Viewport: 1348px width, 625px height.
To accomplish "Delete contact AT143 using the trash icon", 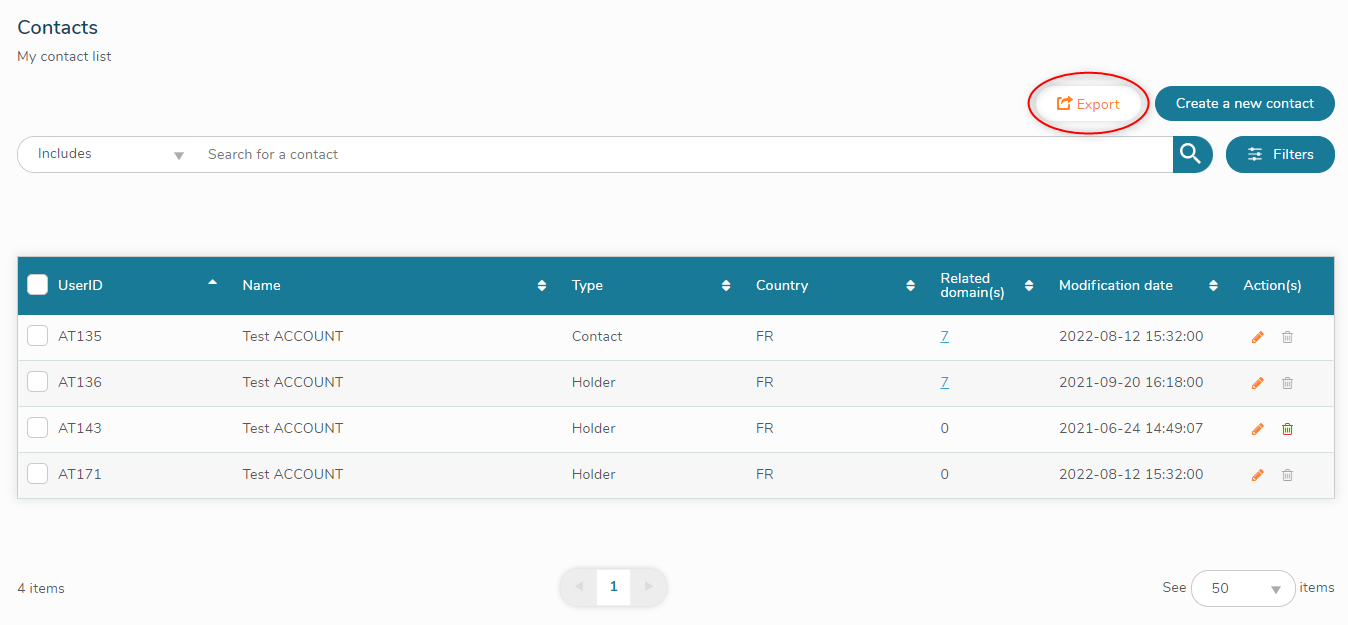I will point(1287,429).
